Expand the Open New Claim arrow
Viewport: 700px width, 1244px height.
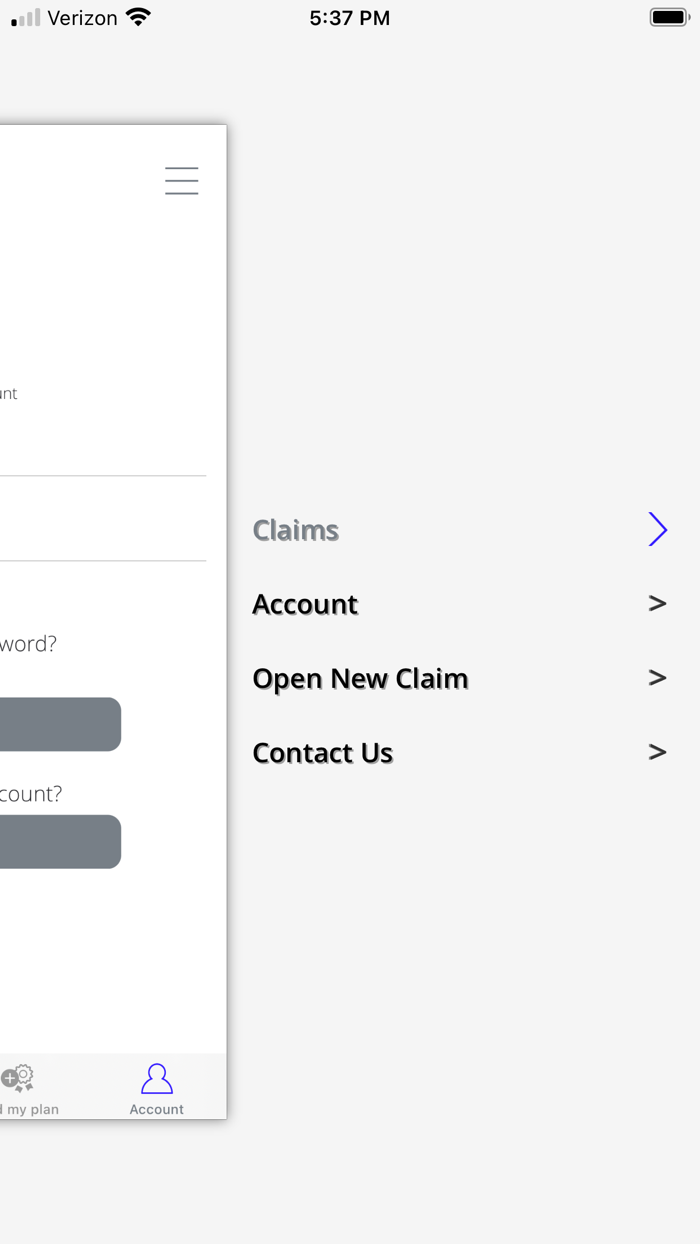tap(657, 677)
